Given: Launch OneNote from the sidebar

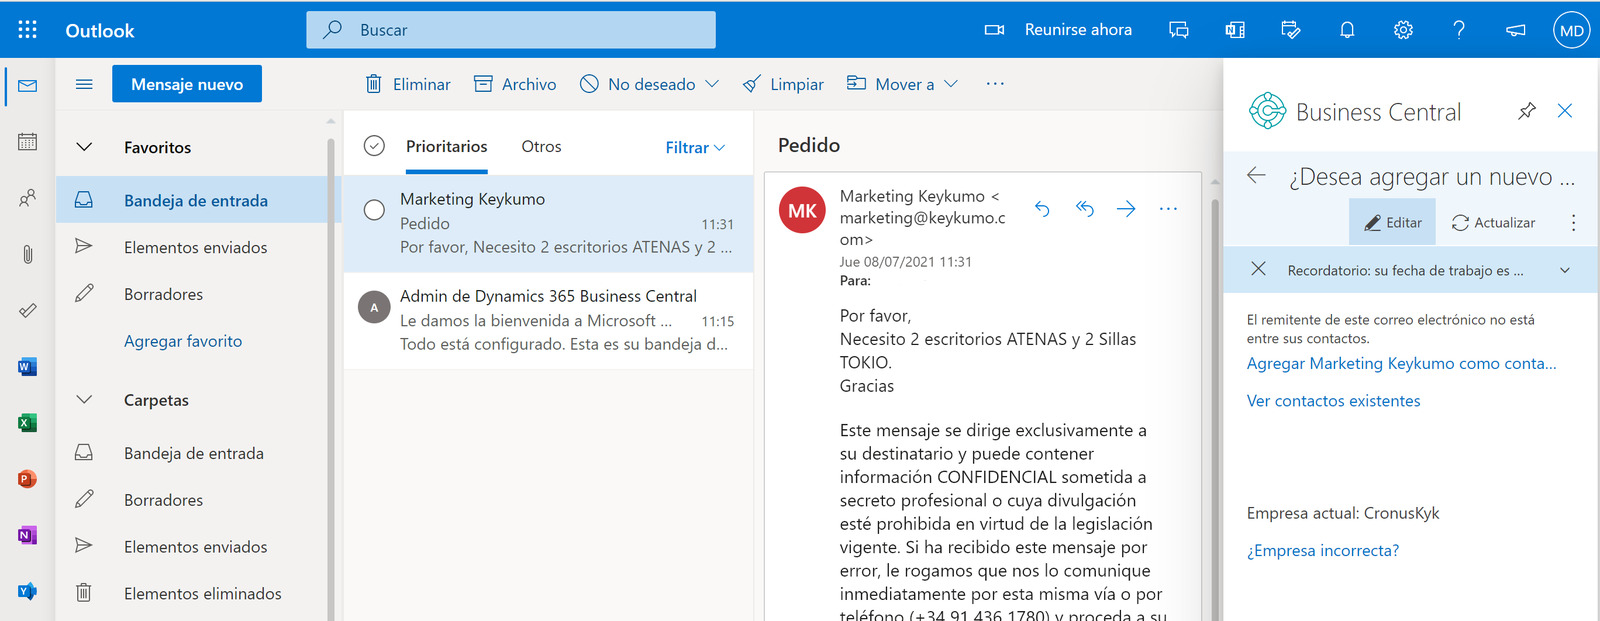Looking at the screenshot, I should click(28, 535).
